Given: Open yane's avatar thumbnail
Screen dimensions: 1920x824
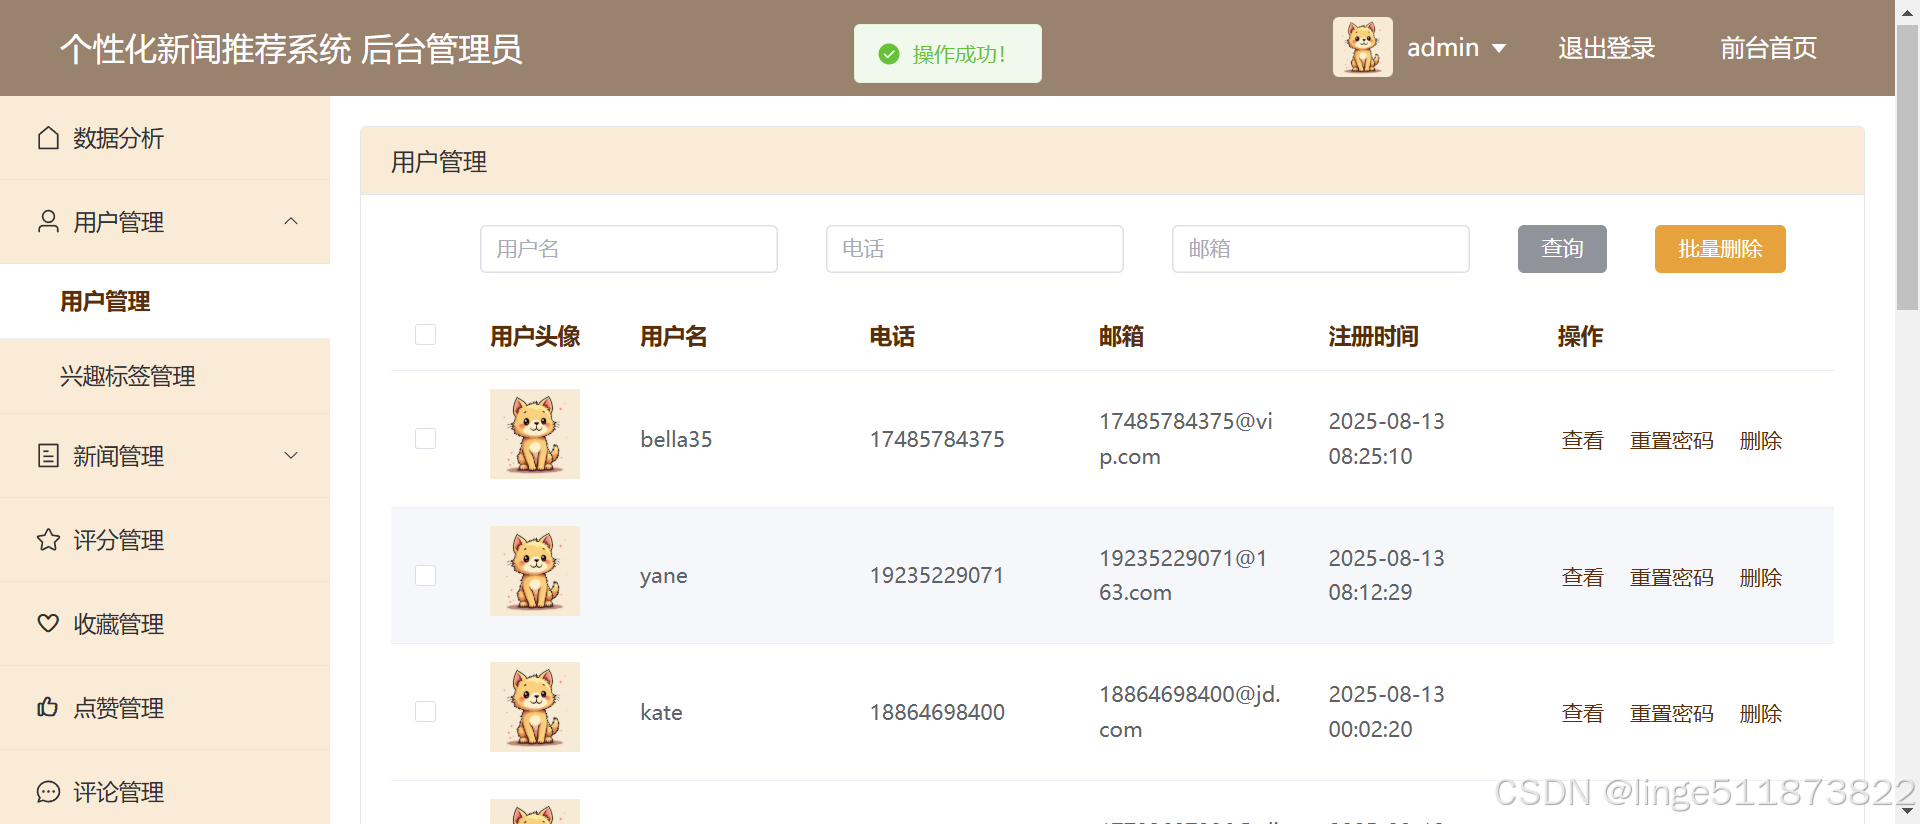Looking at the screenshot, I should pos(535,571).
